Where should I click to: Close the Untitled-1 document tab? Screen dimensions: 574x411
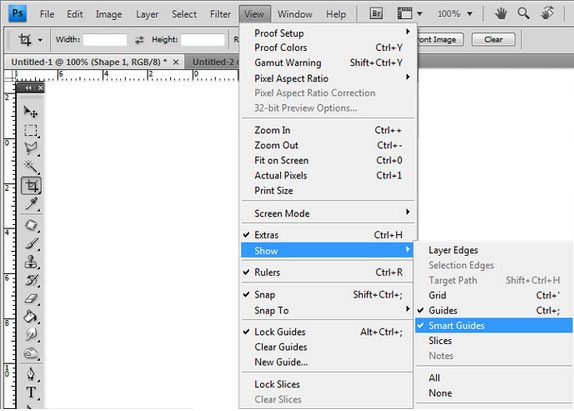176,62
